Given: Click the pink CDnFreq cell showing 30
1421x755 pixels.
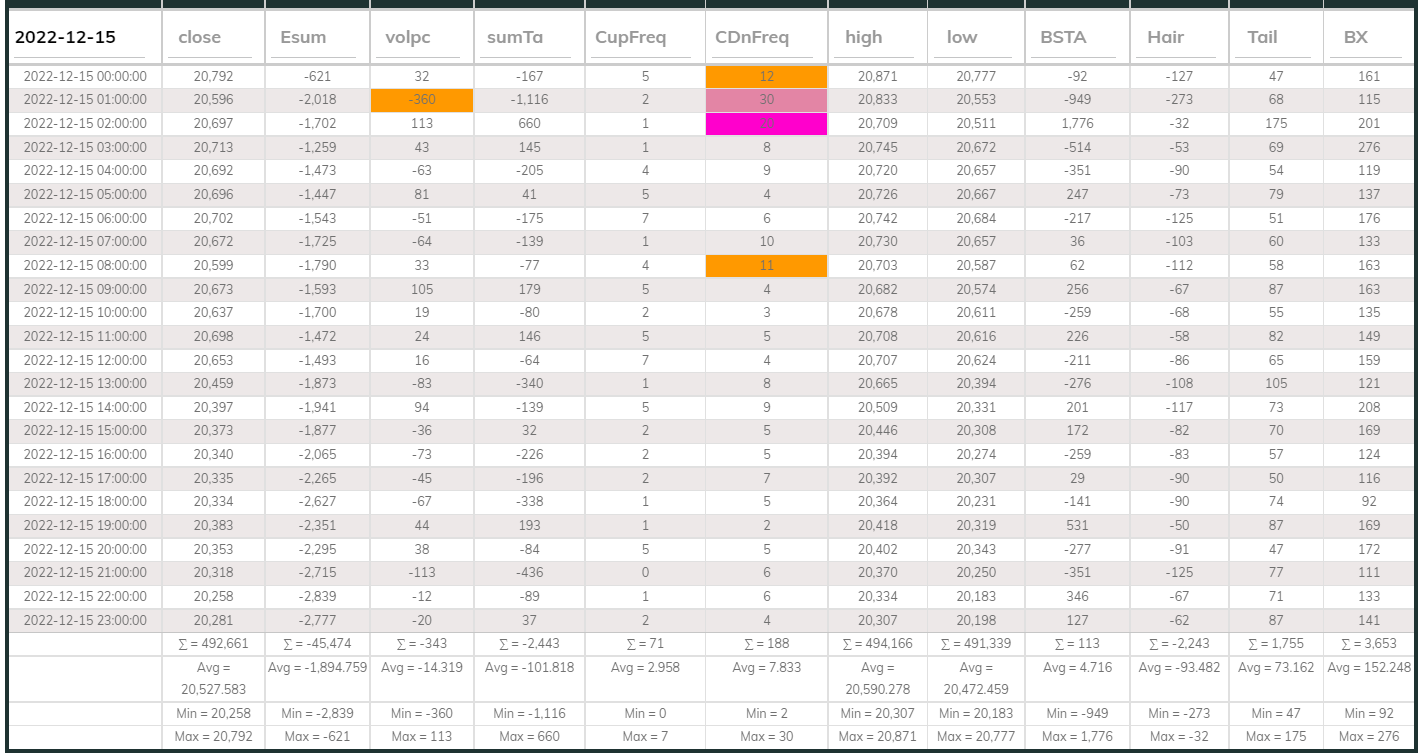Looking at the screenshot, I should pyautogui.click(x=766, y=100).
